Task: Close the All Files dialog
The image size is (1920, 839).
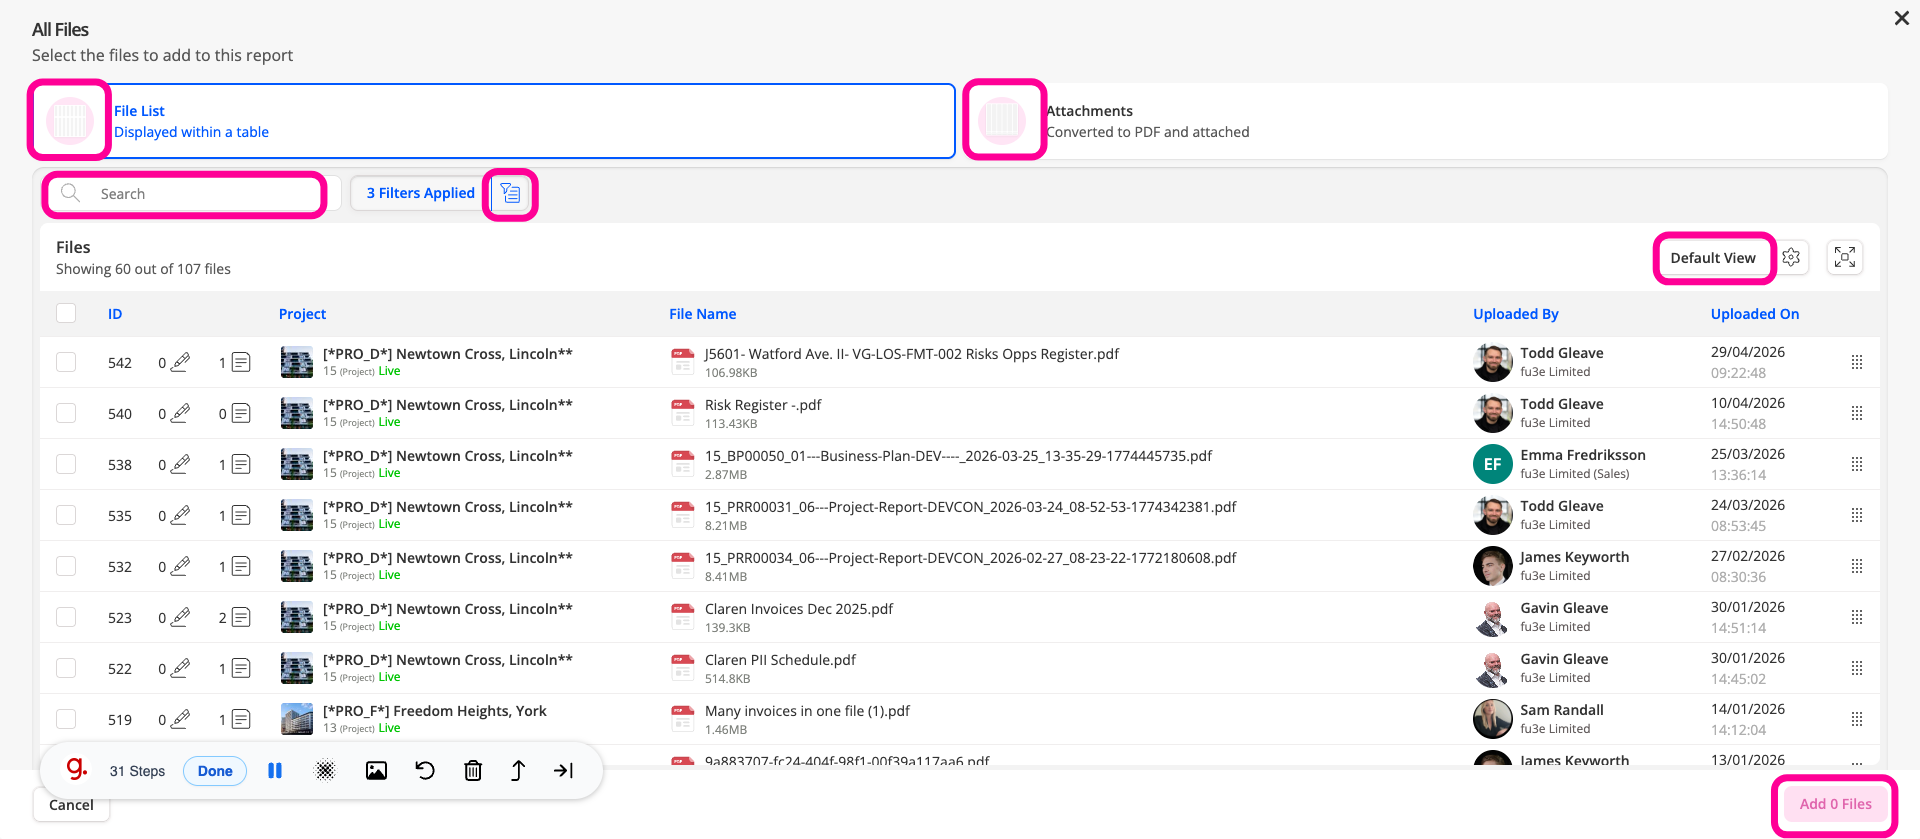Action: point(1901,18)
